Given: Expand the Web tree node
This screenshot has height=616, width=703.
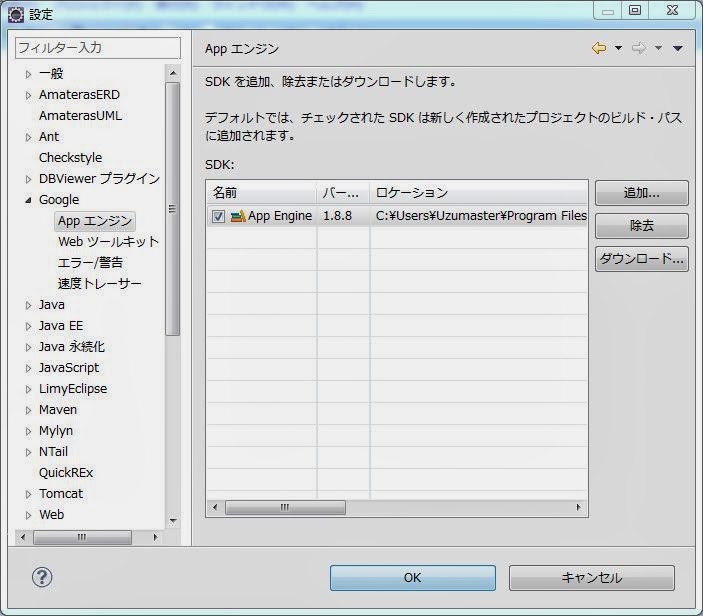Looking at the screenshot, I should [28, 515].
